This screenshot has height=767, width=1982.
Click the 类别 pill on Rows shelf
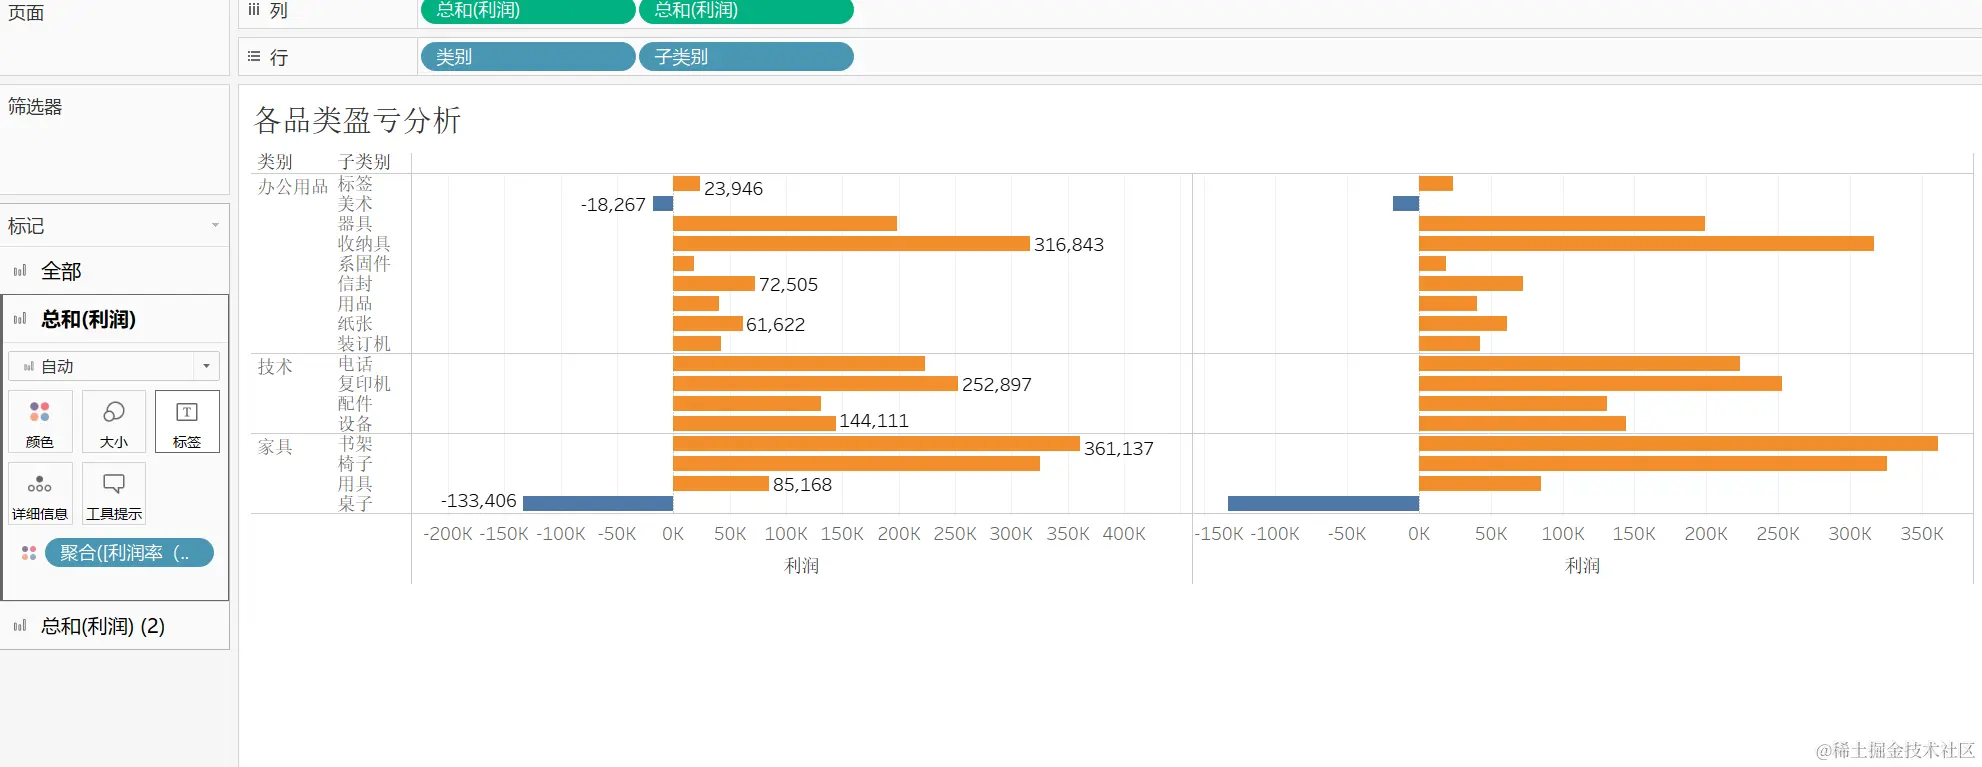click(528, 57)
